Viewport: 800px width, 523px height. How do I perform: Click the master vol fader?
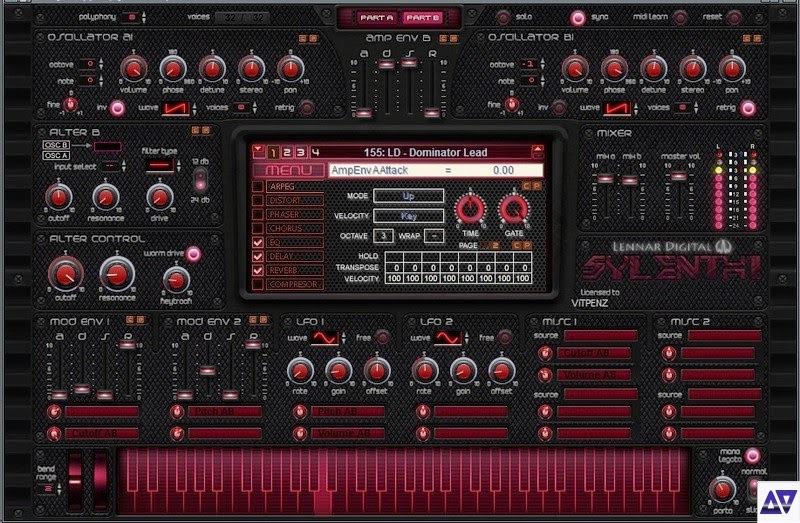tap(679, 177)
